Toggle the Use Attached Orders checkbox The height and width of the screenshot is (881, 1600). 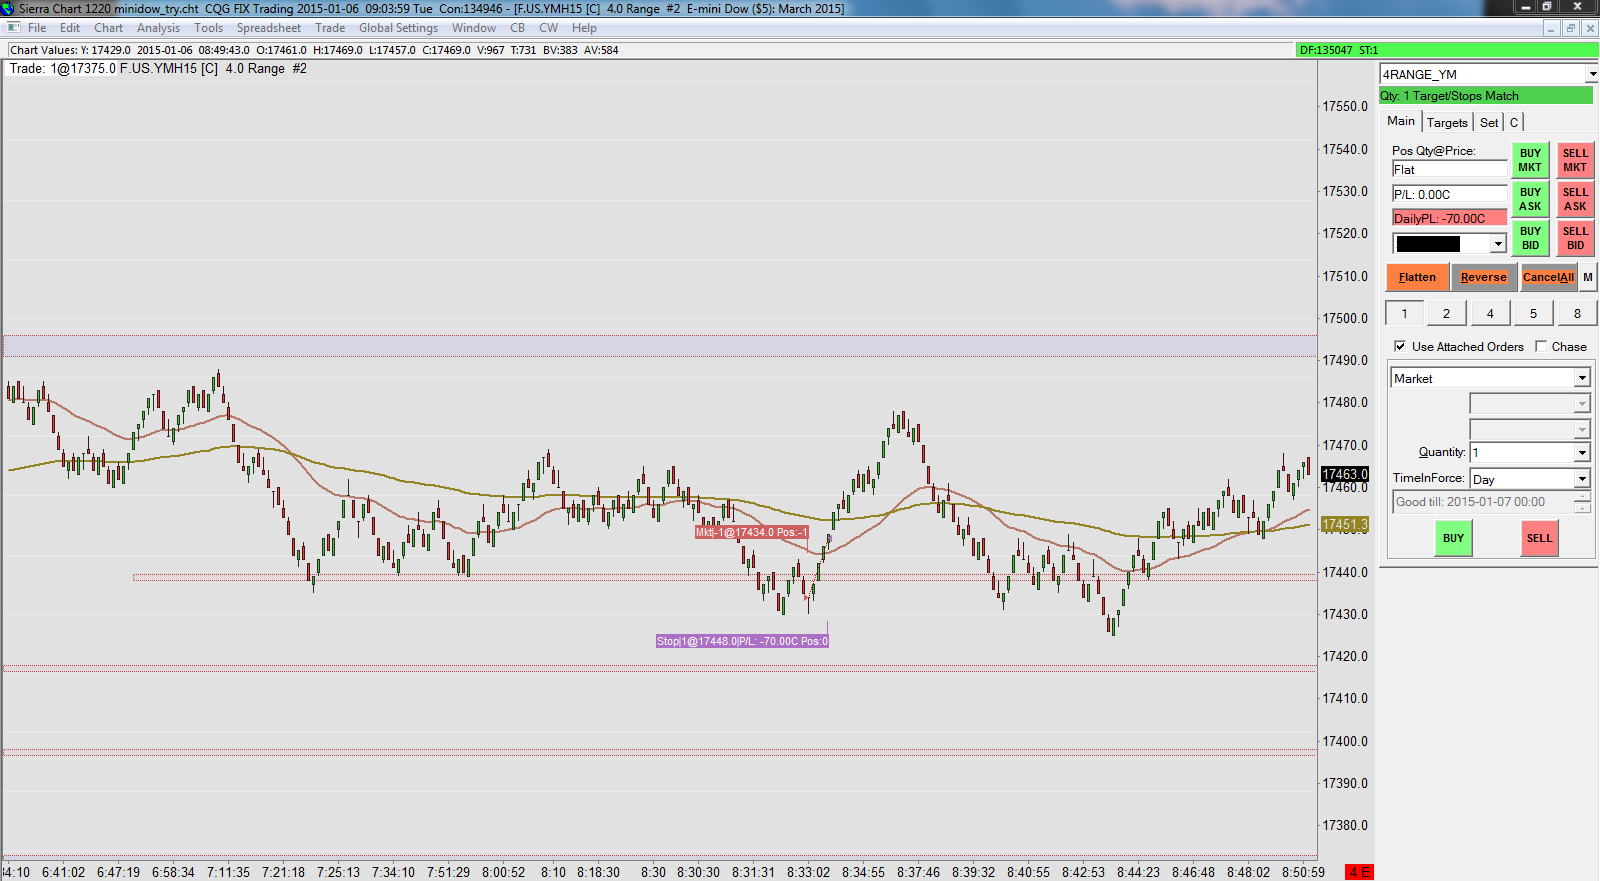(x=1400, y=346)
